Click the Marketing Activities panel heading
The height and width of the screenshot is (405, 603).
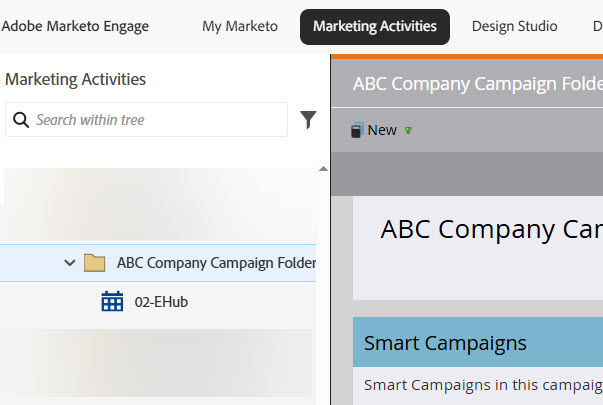[x=75, y=80]
